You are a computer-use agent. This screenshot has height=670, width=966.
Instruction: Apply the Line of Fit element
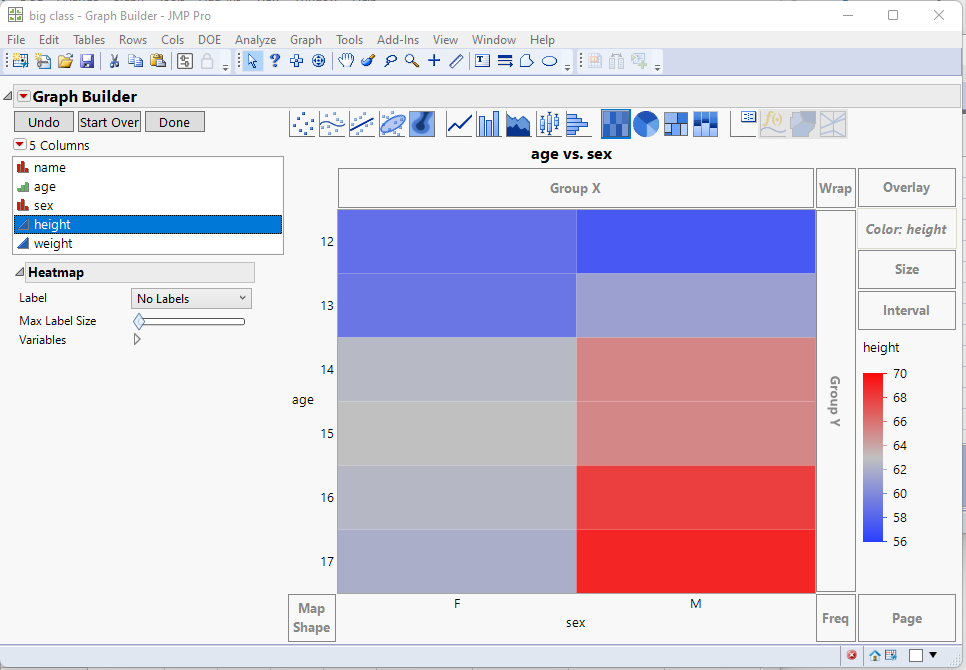[x=361, y=123]
